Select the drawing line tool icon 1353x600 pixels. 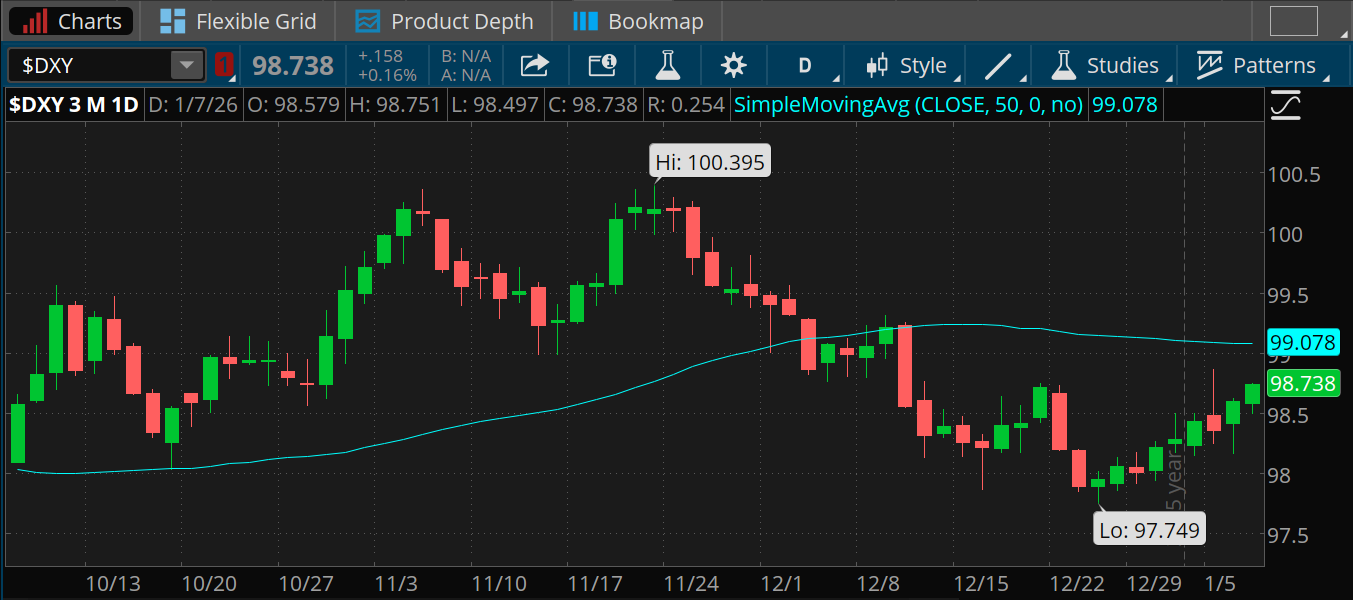click(x=999, y=65)
